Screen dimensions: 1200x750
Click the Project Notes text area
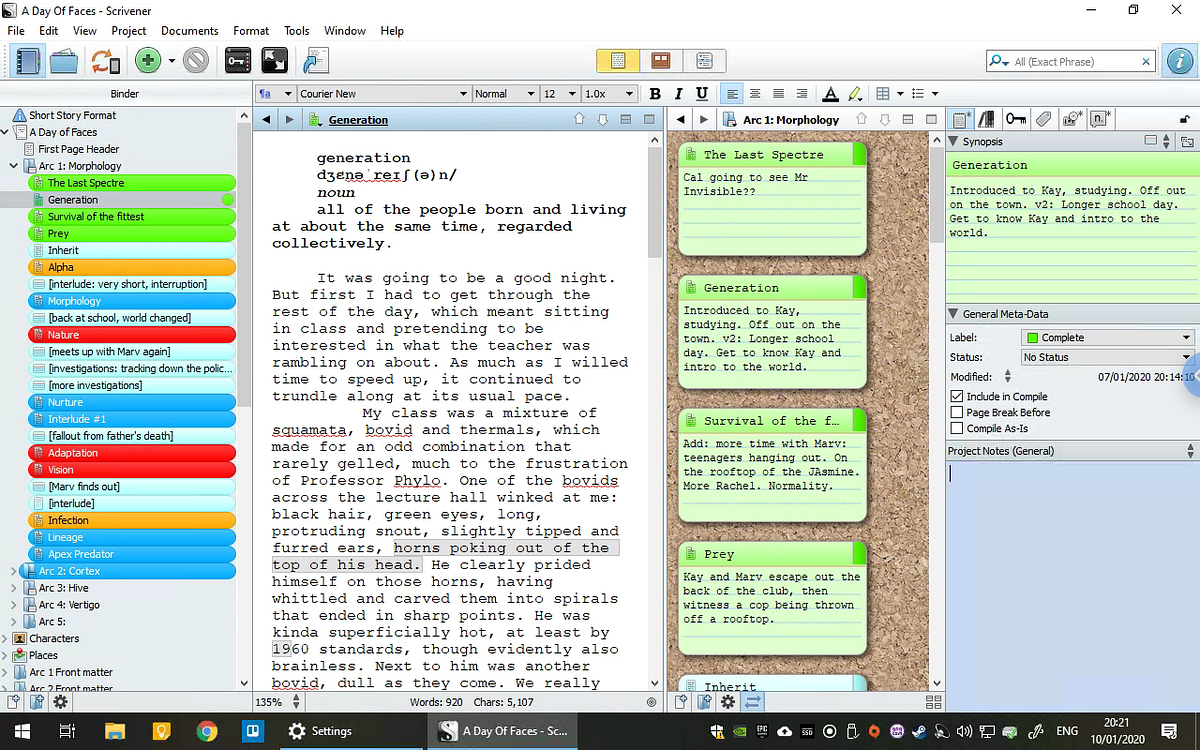coord(1071,574)
